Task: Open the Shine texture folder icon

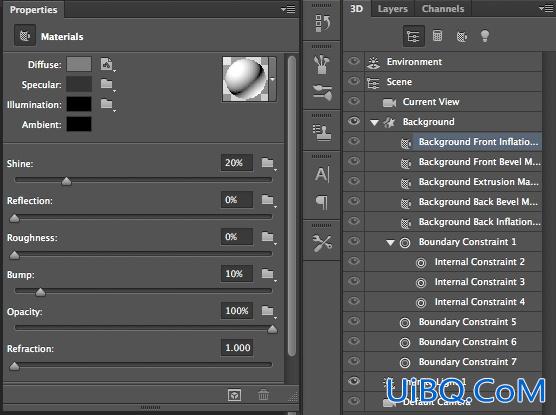Action: point(268,163)
